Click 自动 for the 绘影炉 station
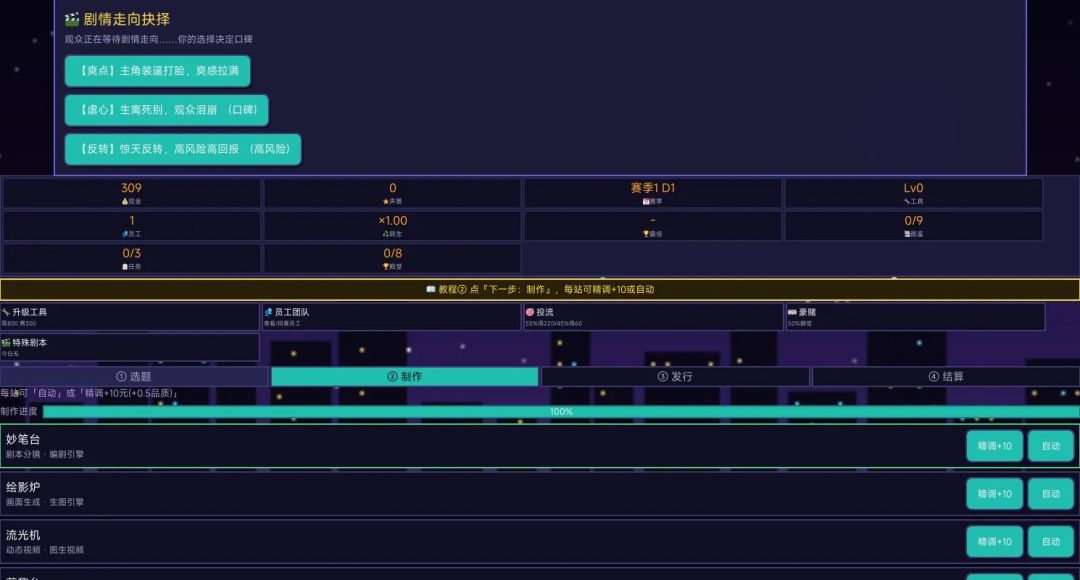Image resolution: width=1080 pixels, height=580 pixels. pyautogui.click(x=1051, y=494)
